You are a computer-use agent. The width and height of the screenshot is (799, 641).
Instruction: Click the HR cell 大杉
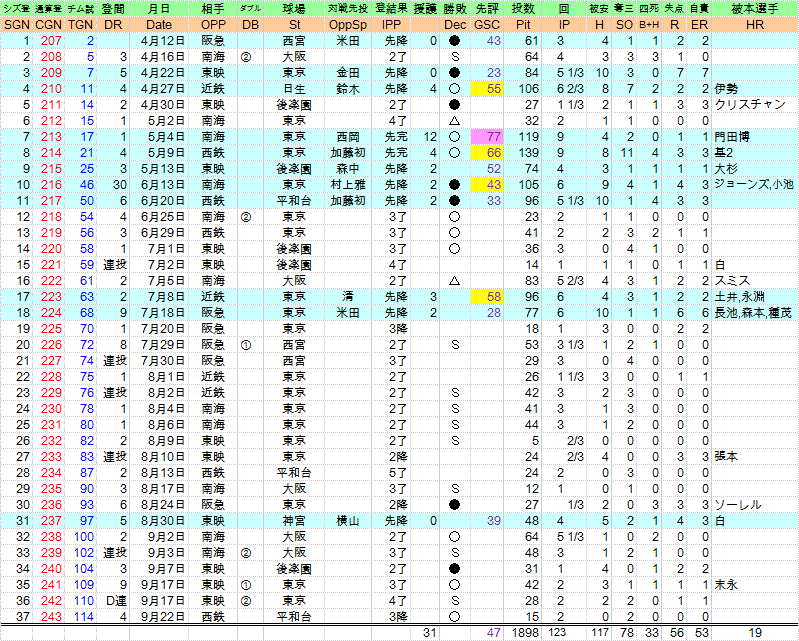pyautogui.click(x=726, y=169)
